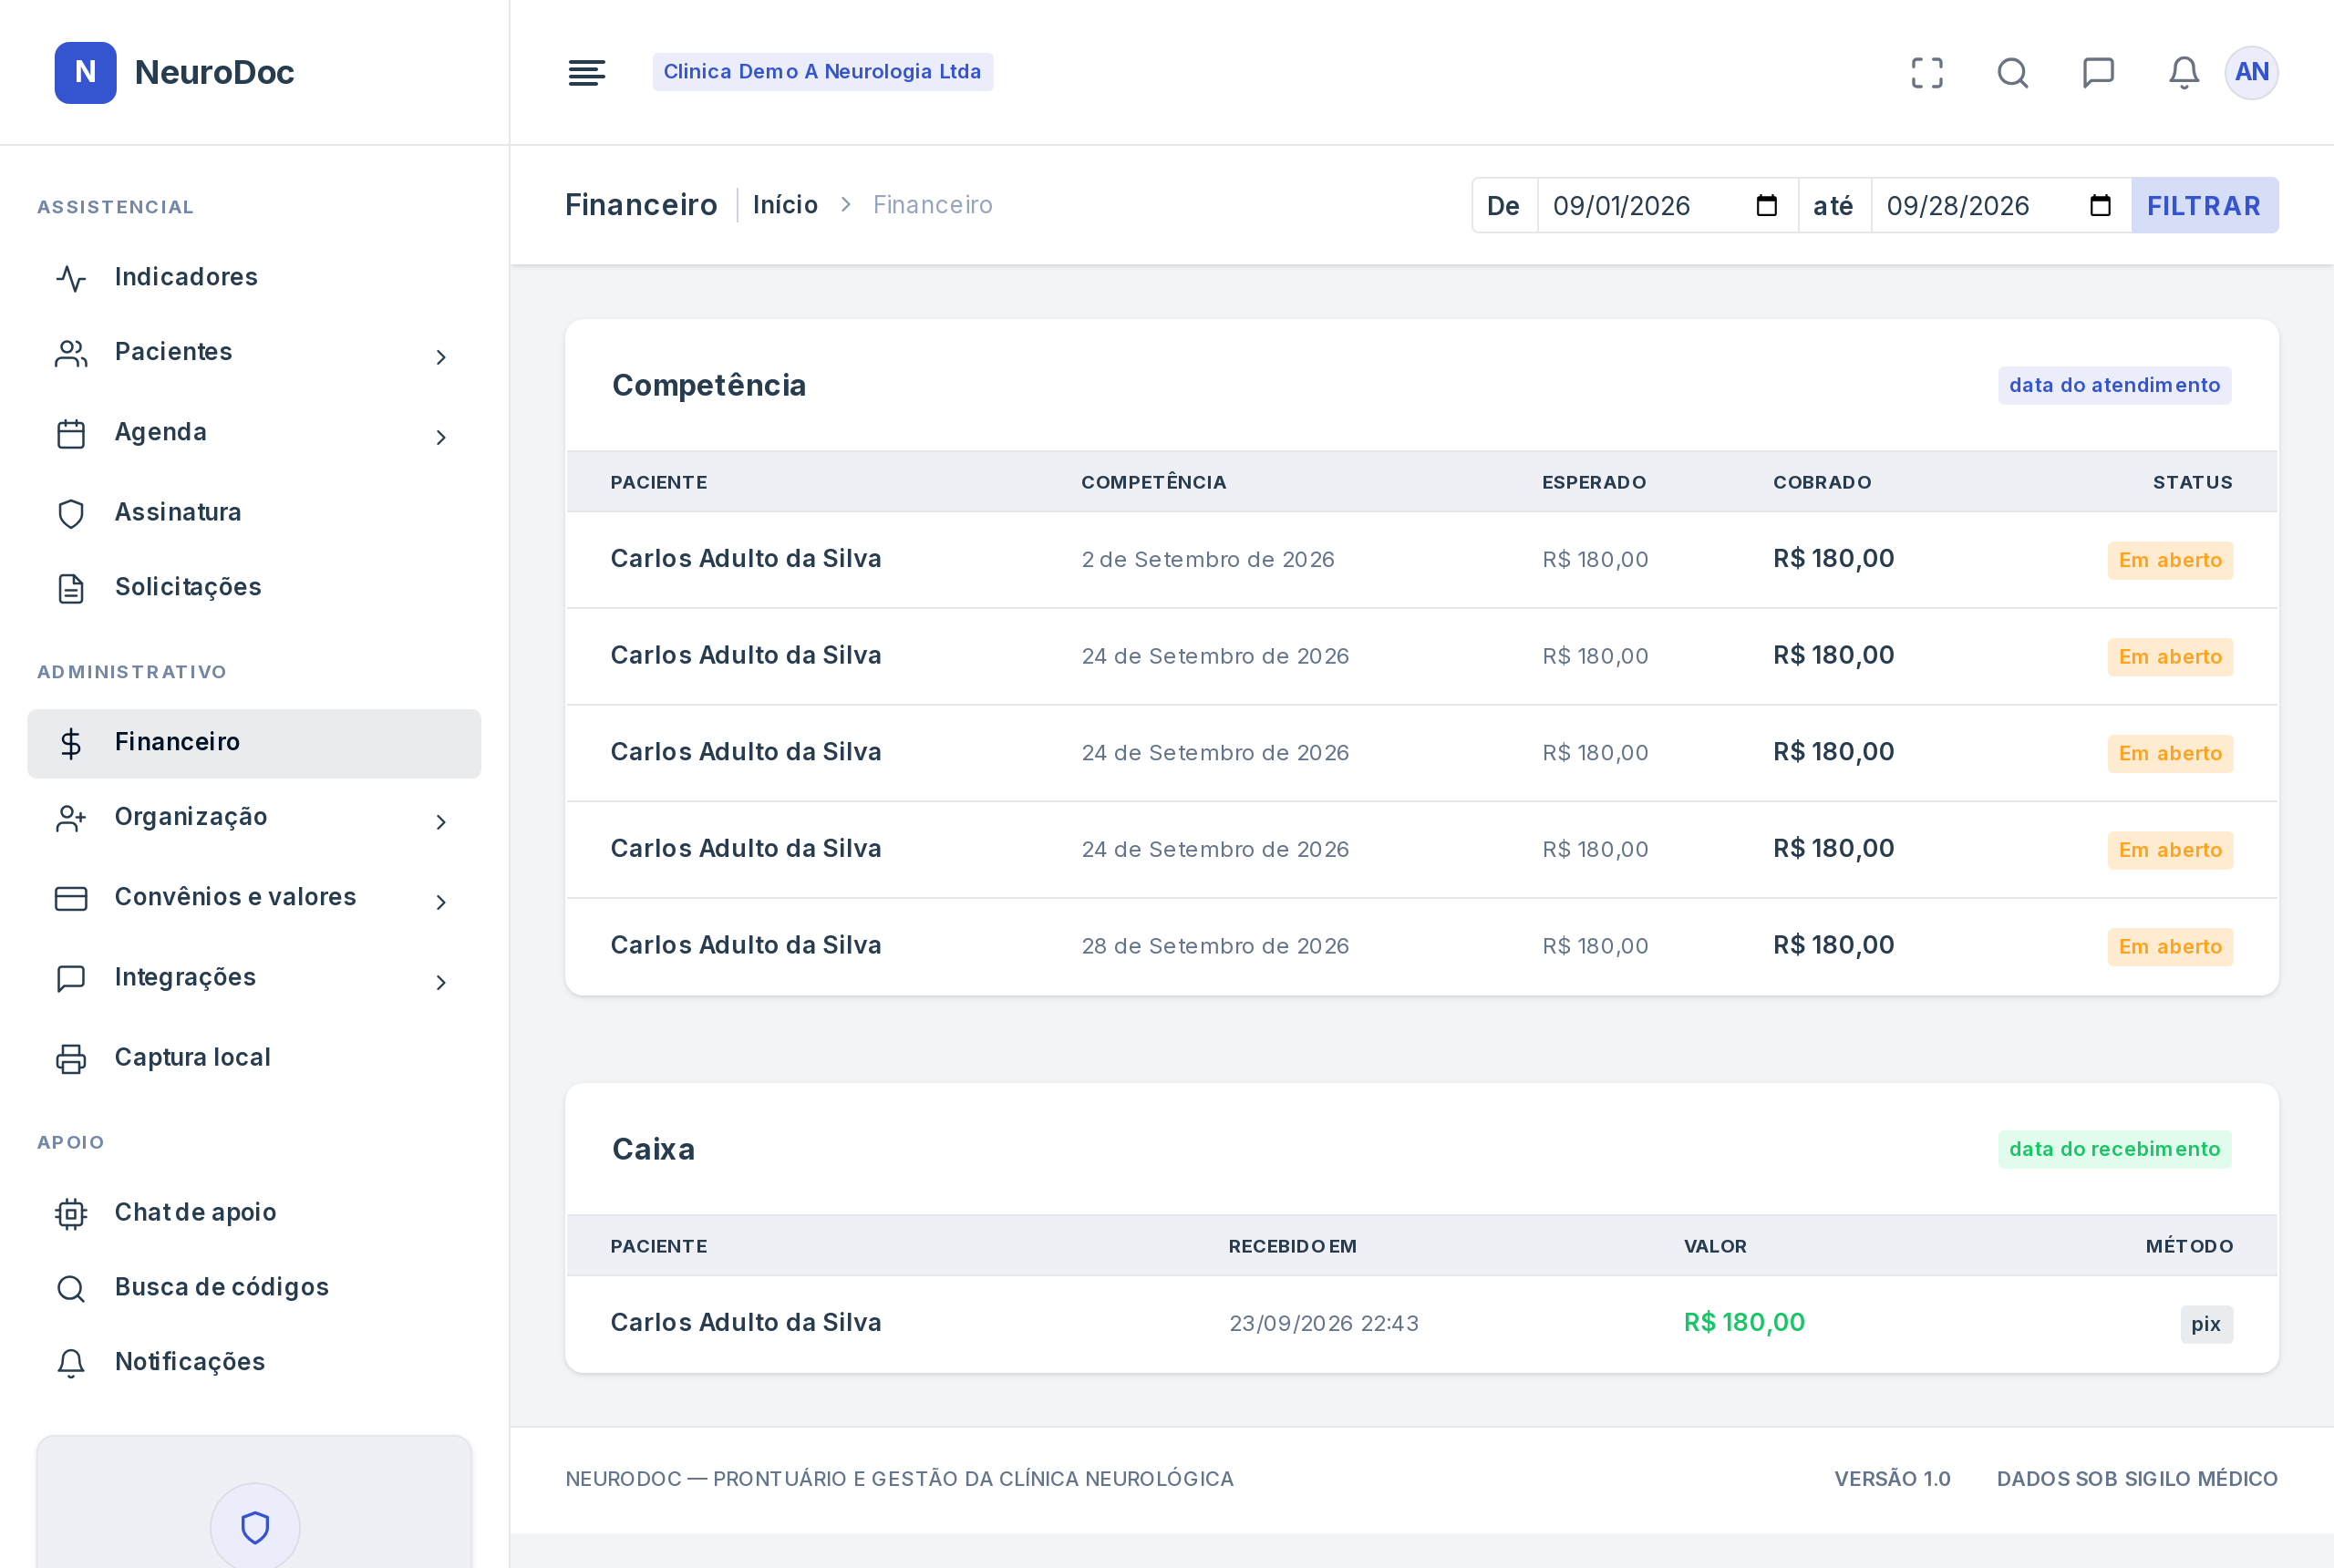Open the search magnifier in header

tap(2013, 72)
